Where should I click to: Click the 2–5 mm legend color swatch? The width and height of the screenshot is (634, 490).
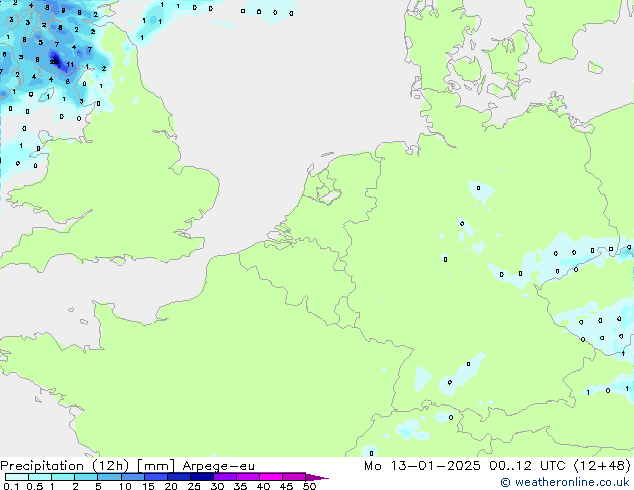(86, 477)
